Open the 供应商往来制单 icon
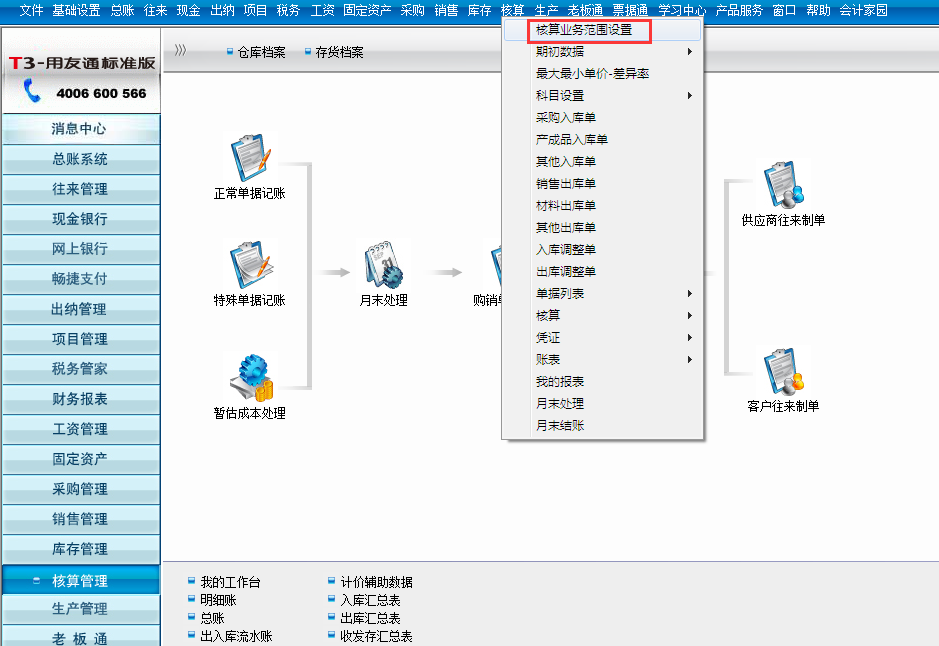 (783, 184)
